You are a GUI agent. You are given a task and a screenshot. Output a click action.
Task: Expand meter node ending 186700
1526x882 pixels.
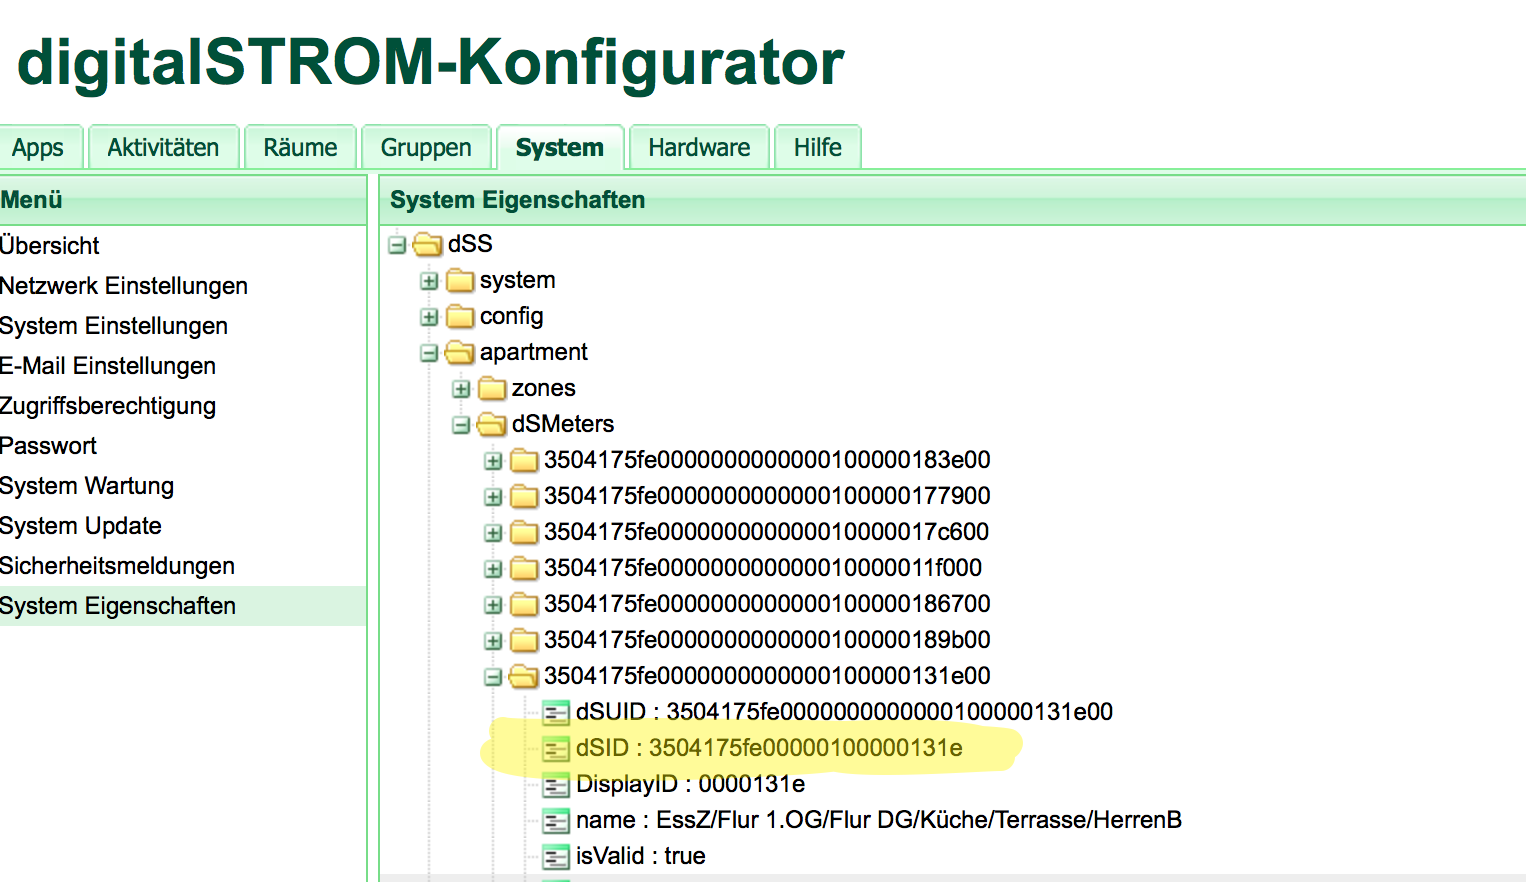493,605
